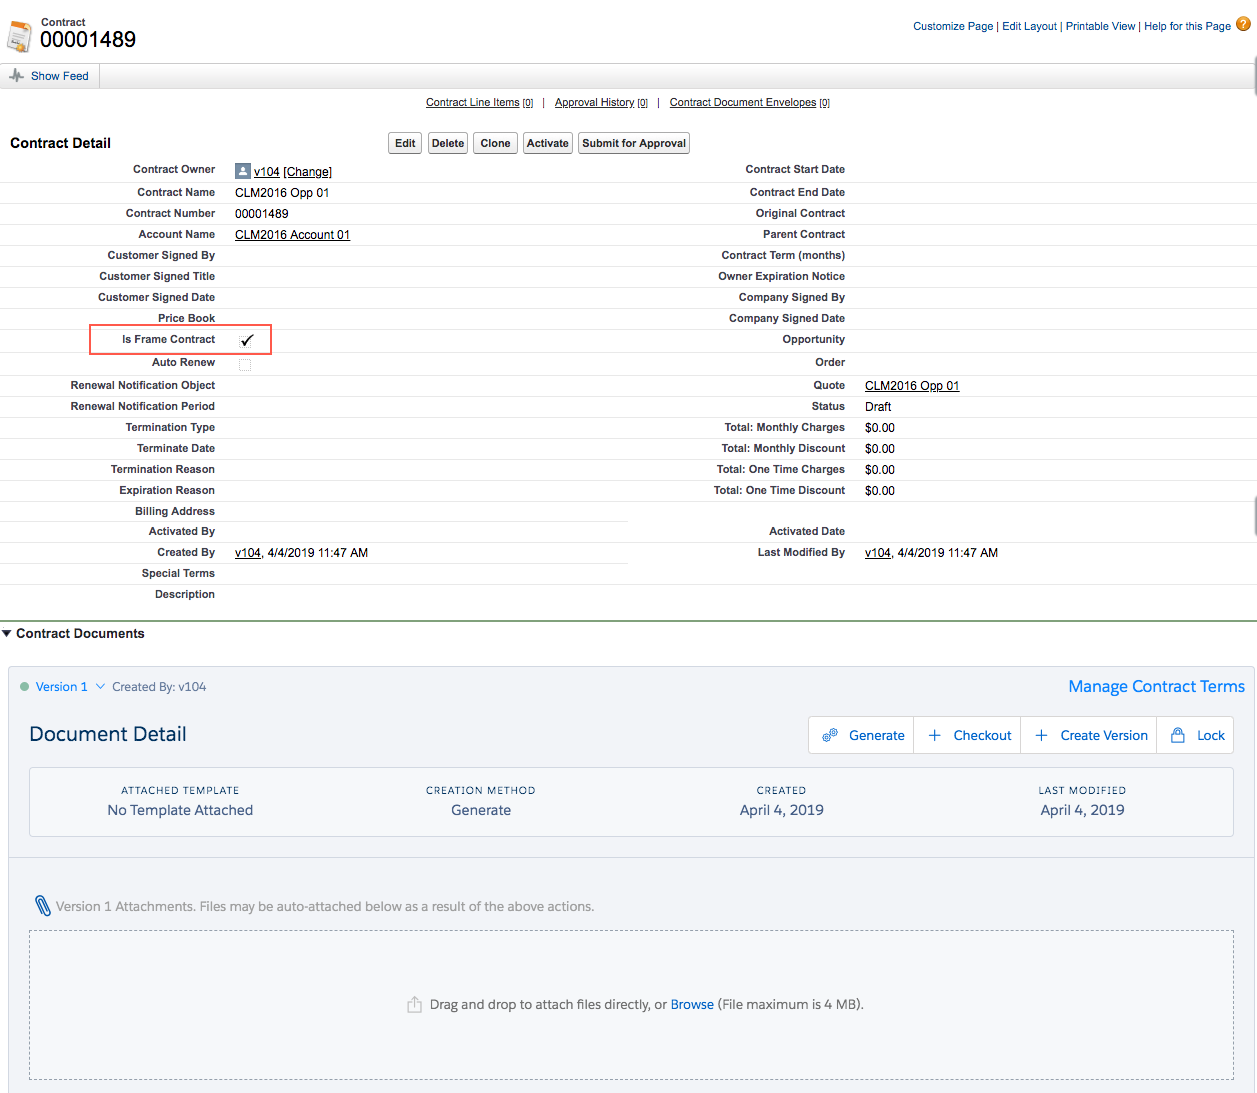Click the Last Modified April 4, 2019 value
Viewport: 1257px width, 1093px height.
point(1082,810)
